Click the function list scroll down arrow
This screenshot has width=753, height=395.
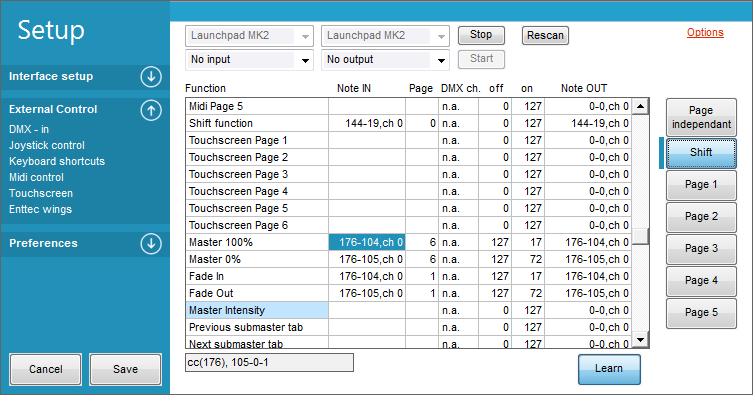(640, 340)
